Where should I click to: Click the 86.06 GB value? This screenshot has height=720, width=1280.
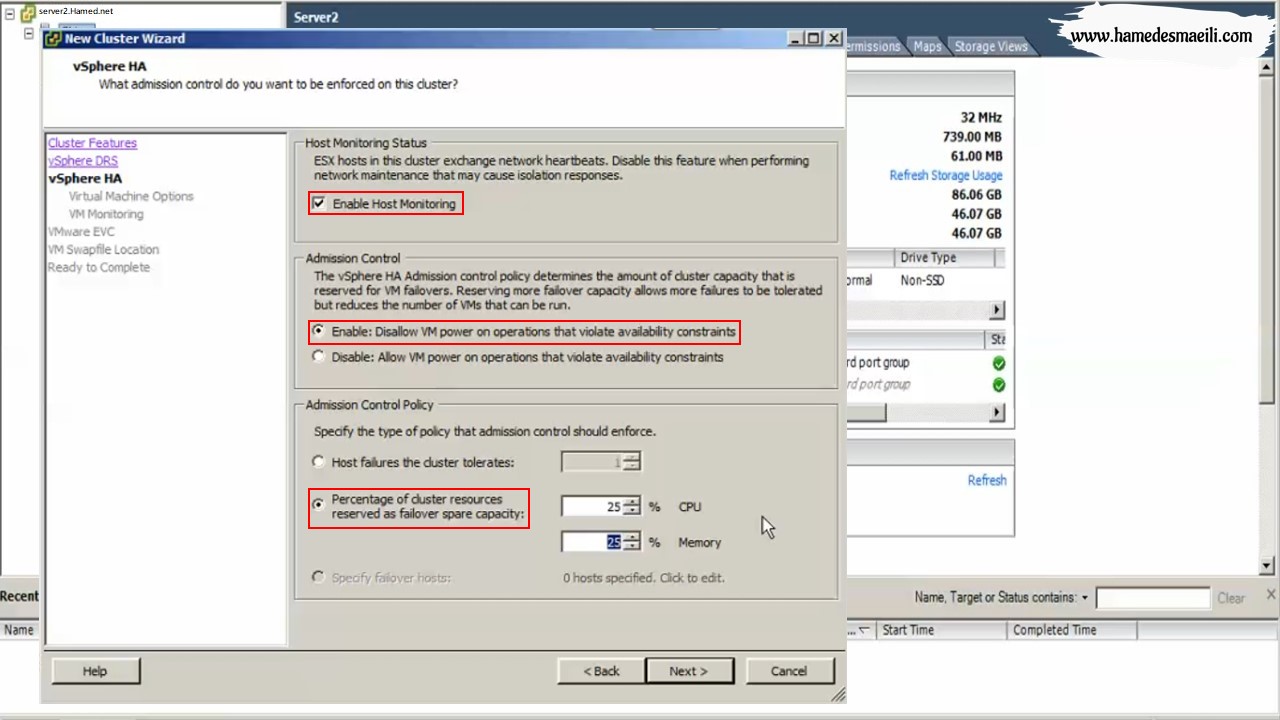click(x=976, y=195)
